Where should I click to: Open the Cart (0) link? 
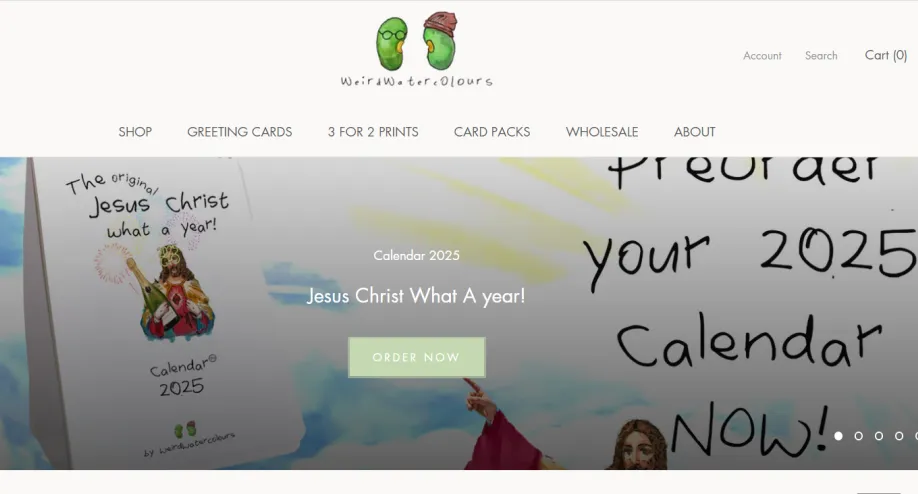tap(886, 55)
